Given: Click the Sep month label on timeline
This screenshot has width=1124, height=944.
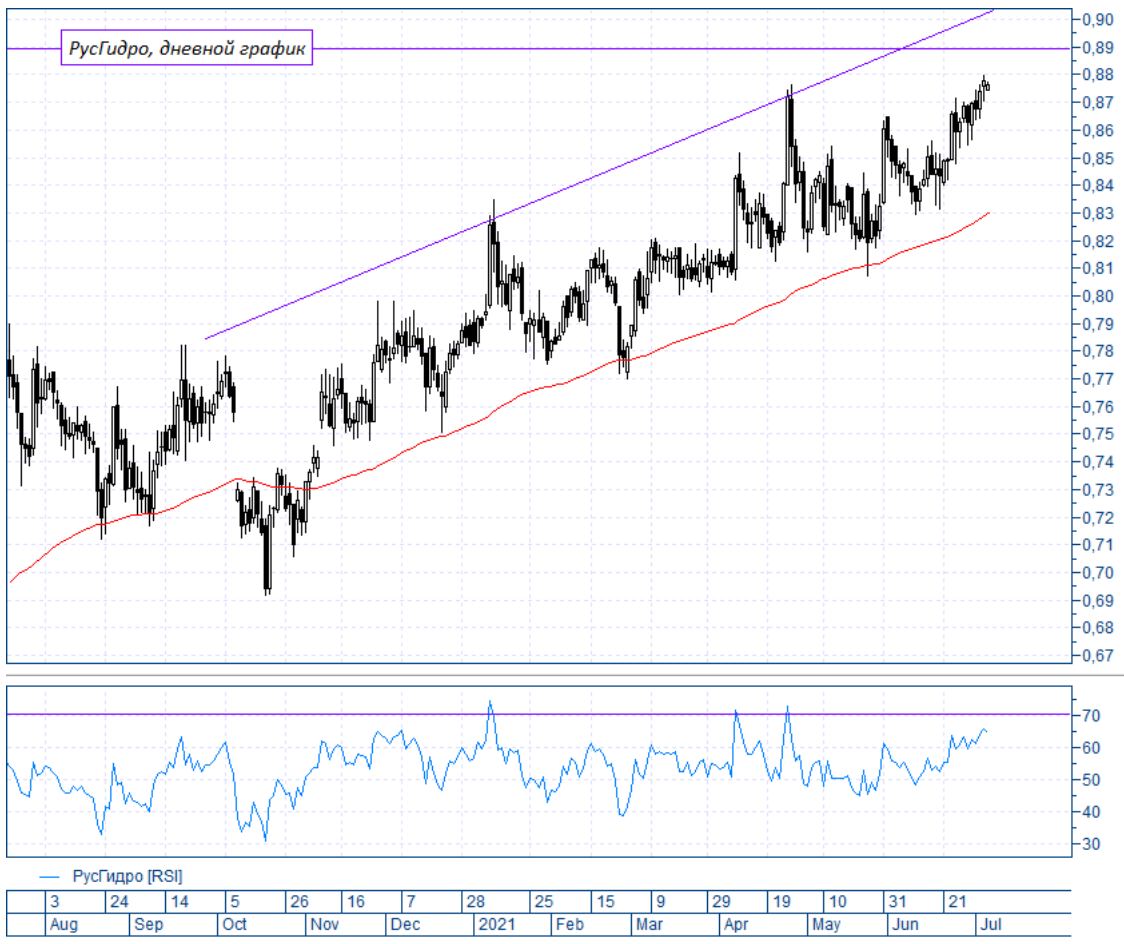Looking at the screenshot, I should pyautogui.click(x=148, y=925).
